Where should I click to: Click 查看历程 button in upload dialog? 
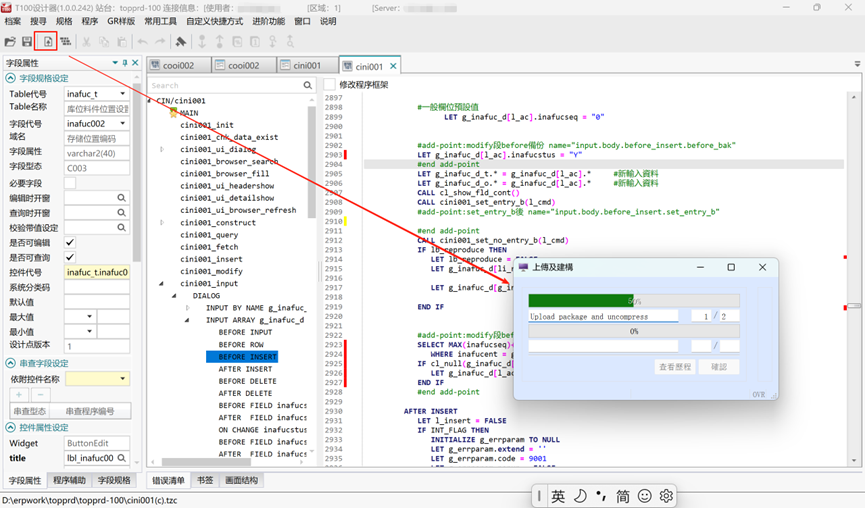coord(675,367)
